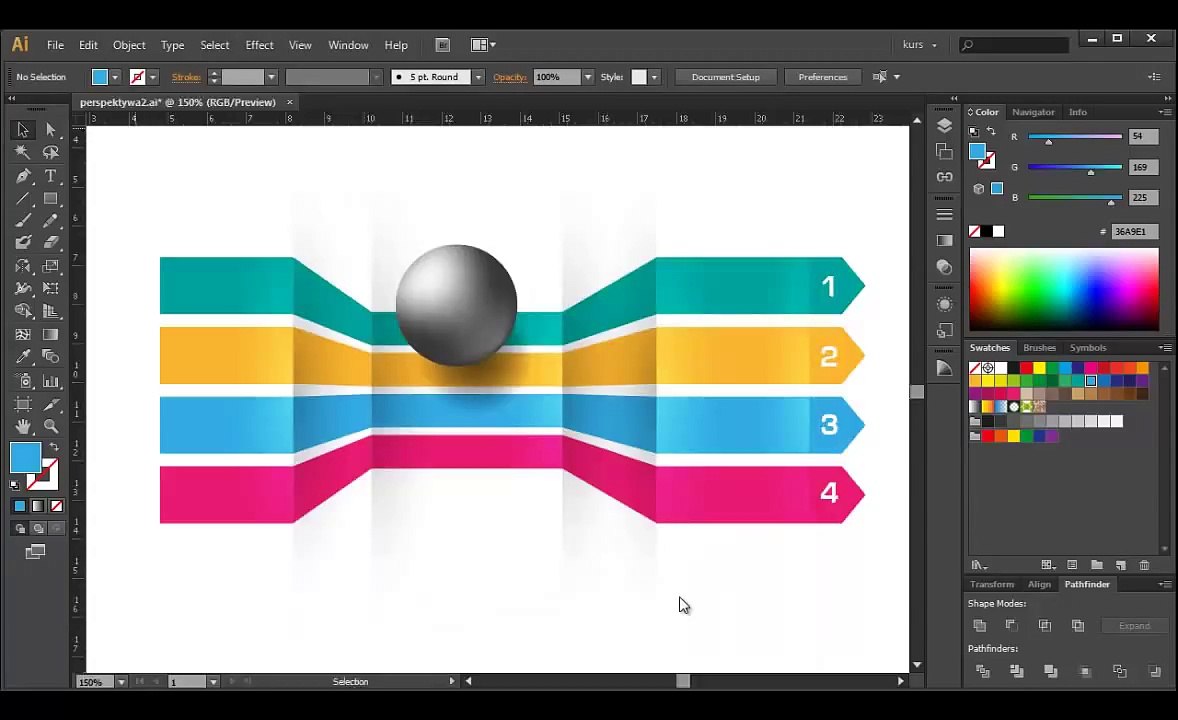
Task: Open the Layers panel icon
Action: tap(944, 126)
